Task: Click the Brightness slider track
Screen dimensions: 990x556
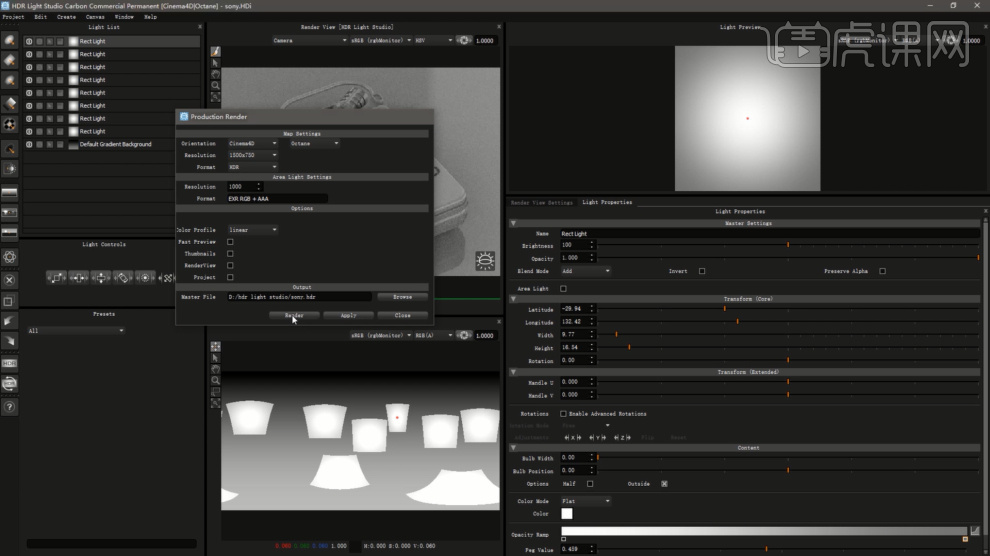Action: pos(788,245)
